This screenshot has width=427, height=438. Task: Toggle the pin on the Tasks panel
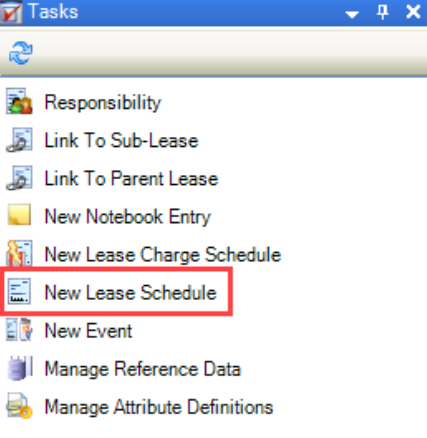383,12
